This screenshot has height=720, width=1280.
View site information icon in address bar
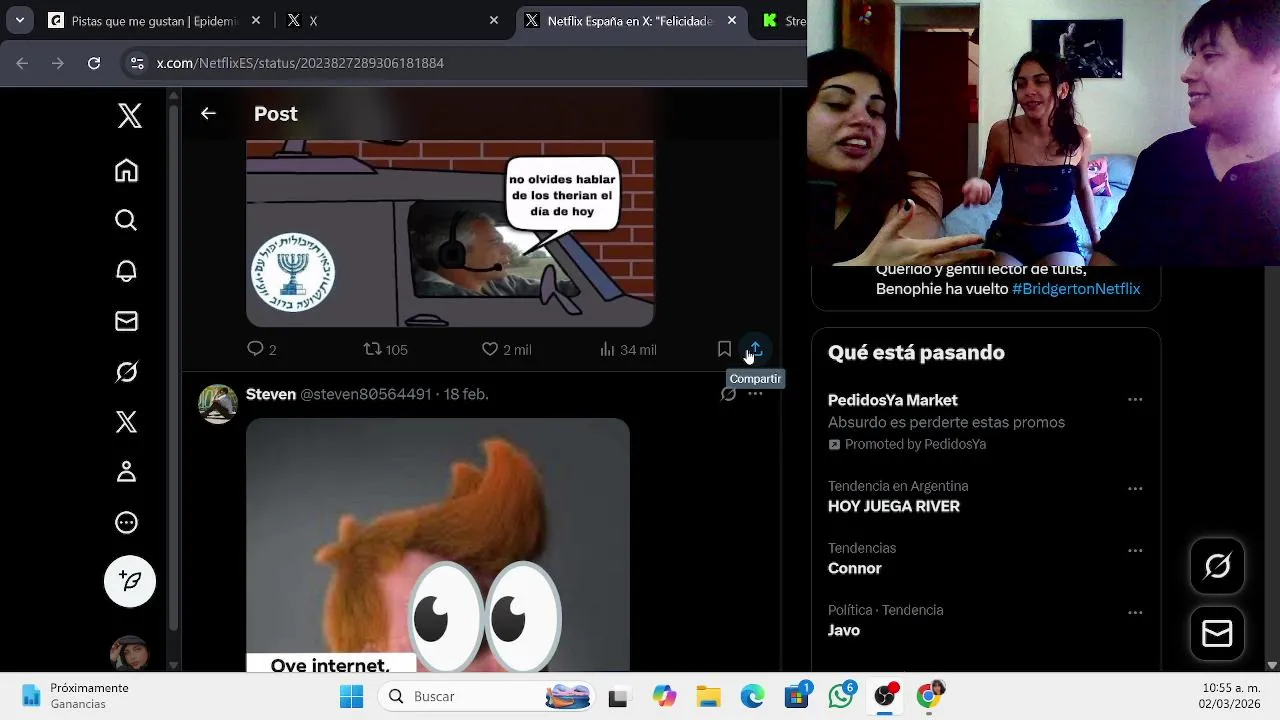tap(137, 63)
